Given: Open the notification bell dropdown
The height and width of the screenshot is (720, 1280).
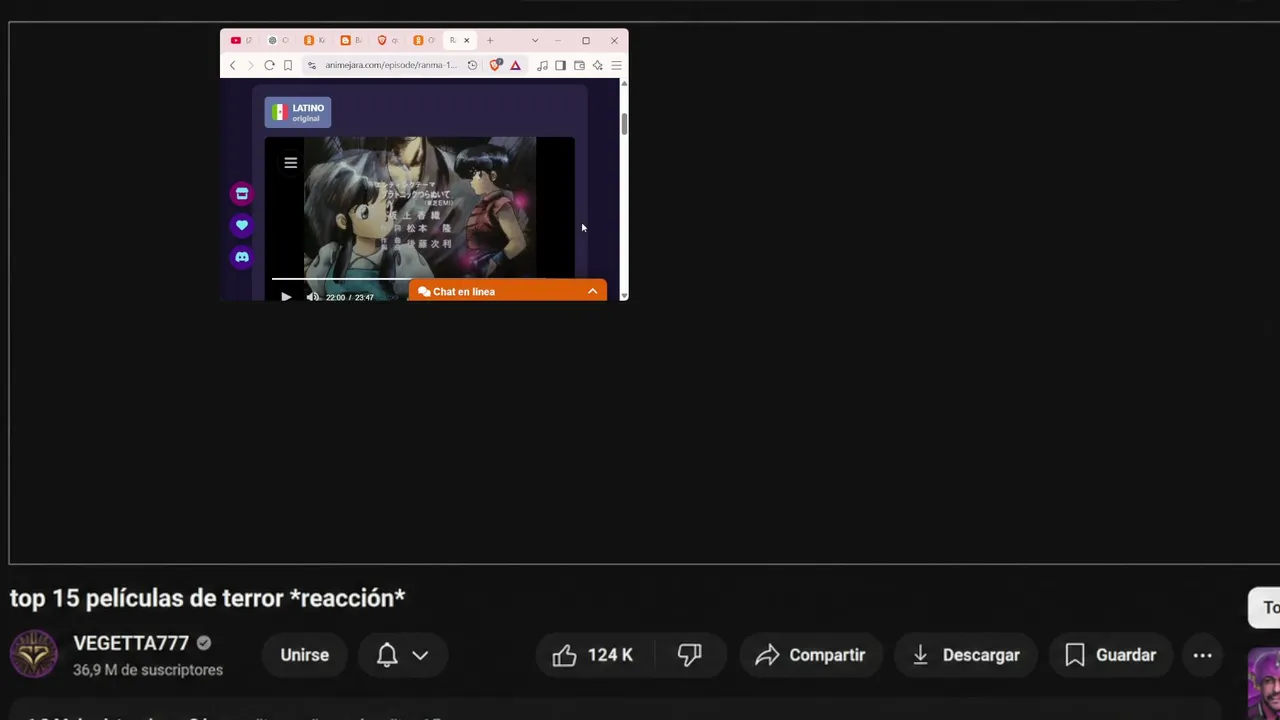Looking at the screenshot, I should (402, 655).
